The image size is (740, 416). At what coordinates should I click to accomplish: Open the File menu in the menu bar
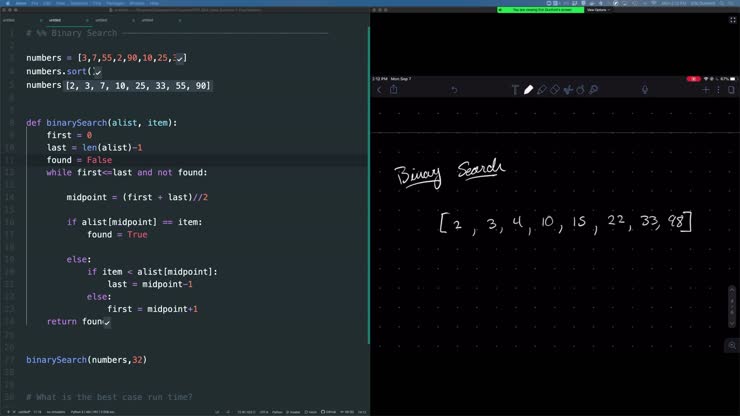34,3
